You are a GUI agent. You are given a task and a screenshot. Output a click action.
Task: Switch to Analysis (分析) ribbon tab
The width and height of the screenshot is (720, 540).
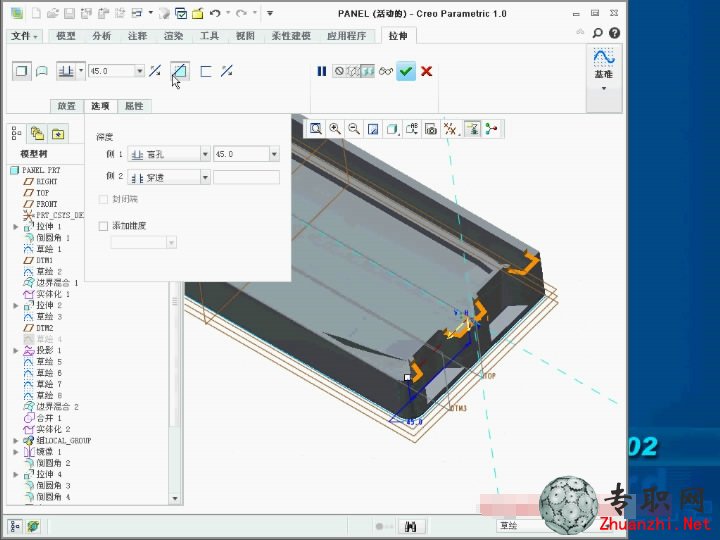tap(101, 36)
